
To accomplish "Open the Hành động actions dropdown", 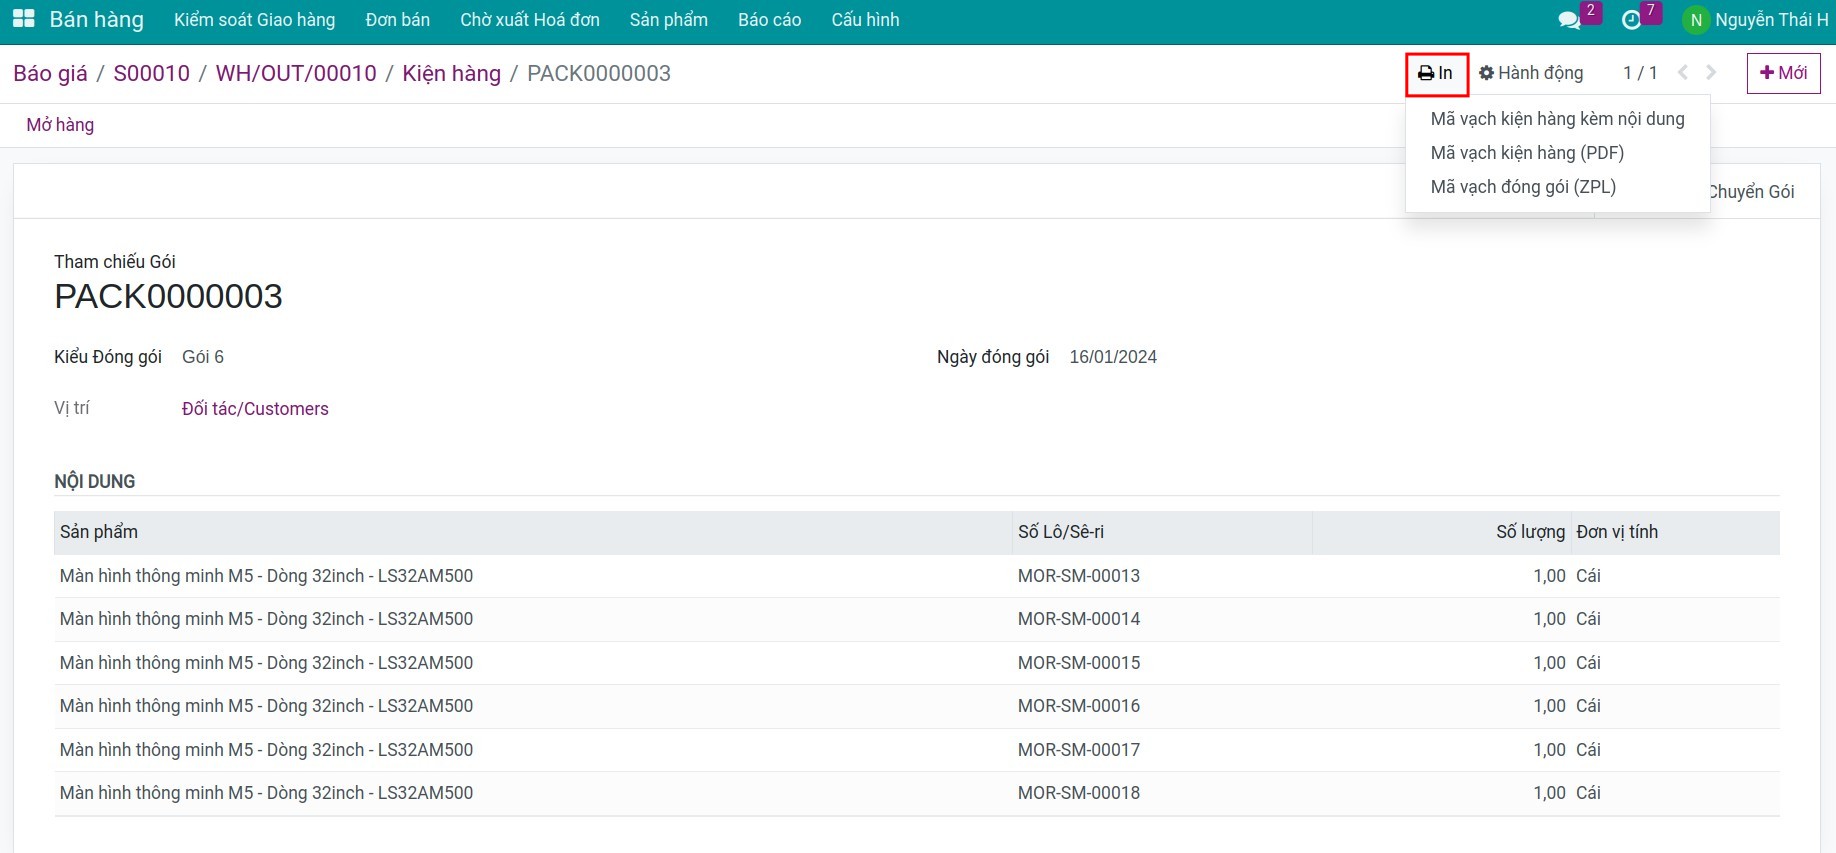I will coord(1531,73).
